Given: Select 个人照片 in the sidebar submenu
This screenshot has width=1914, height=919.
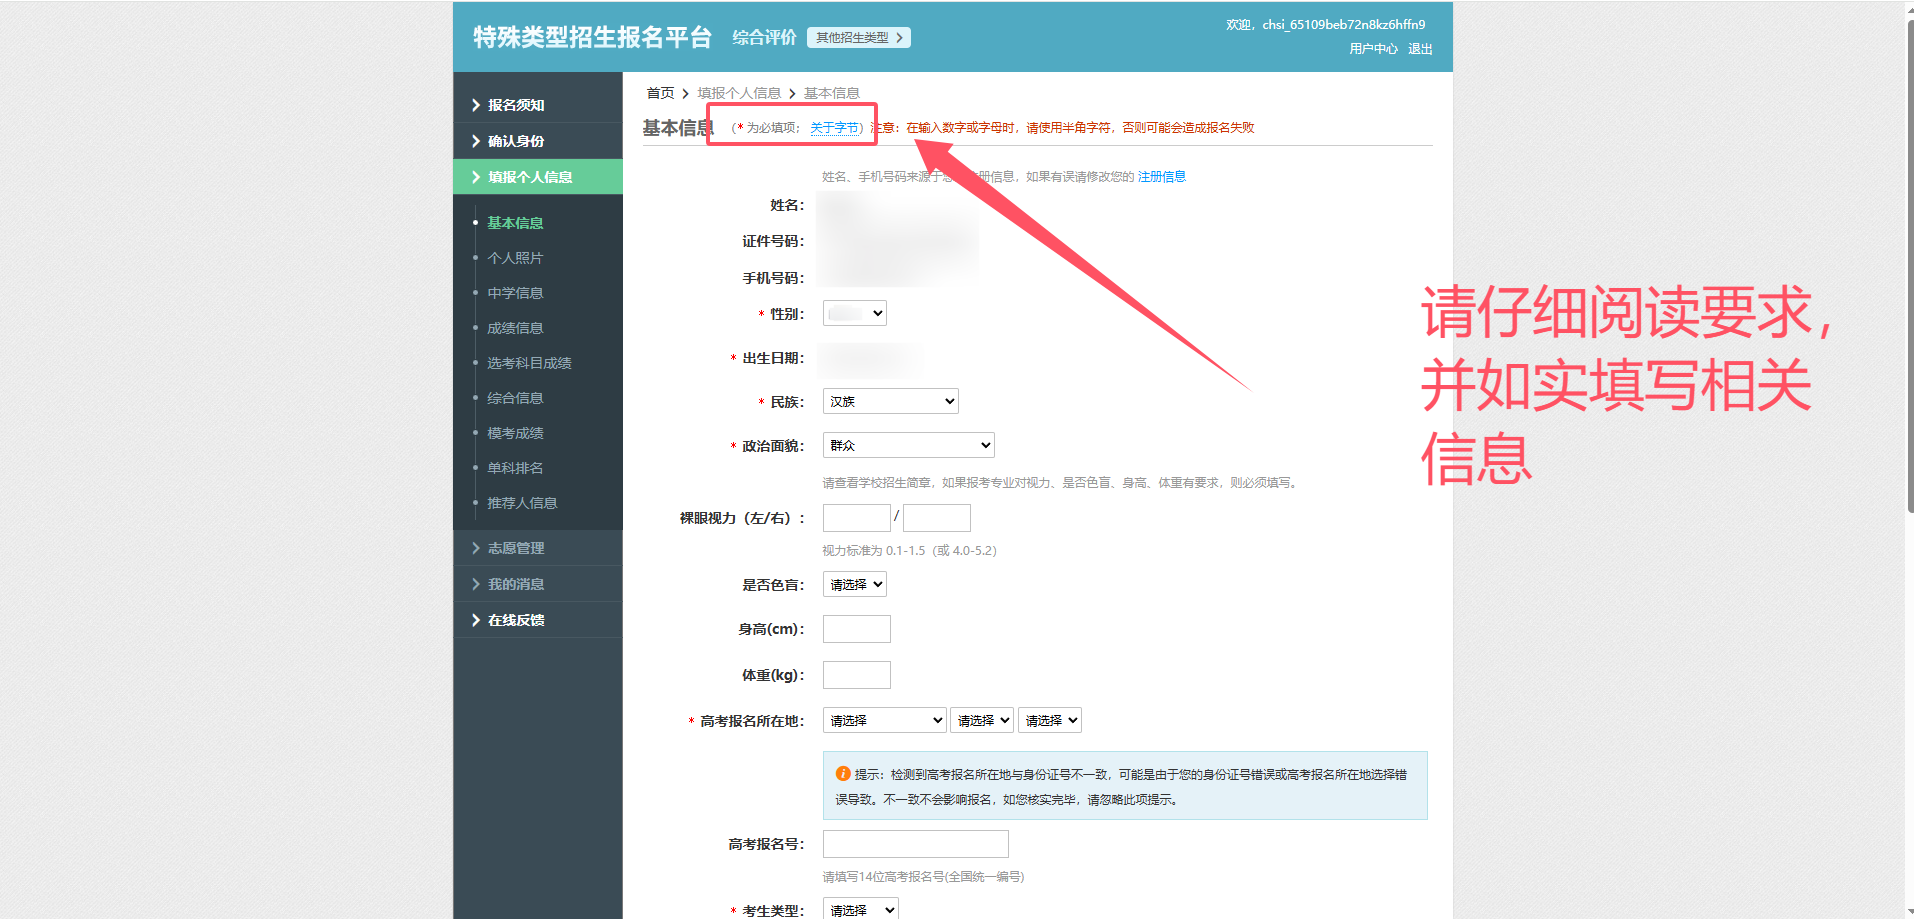Looking at the screenshot, I should pyautogui.click(x=515, y=258).
